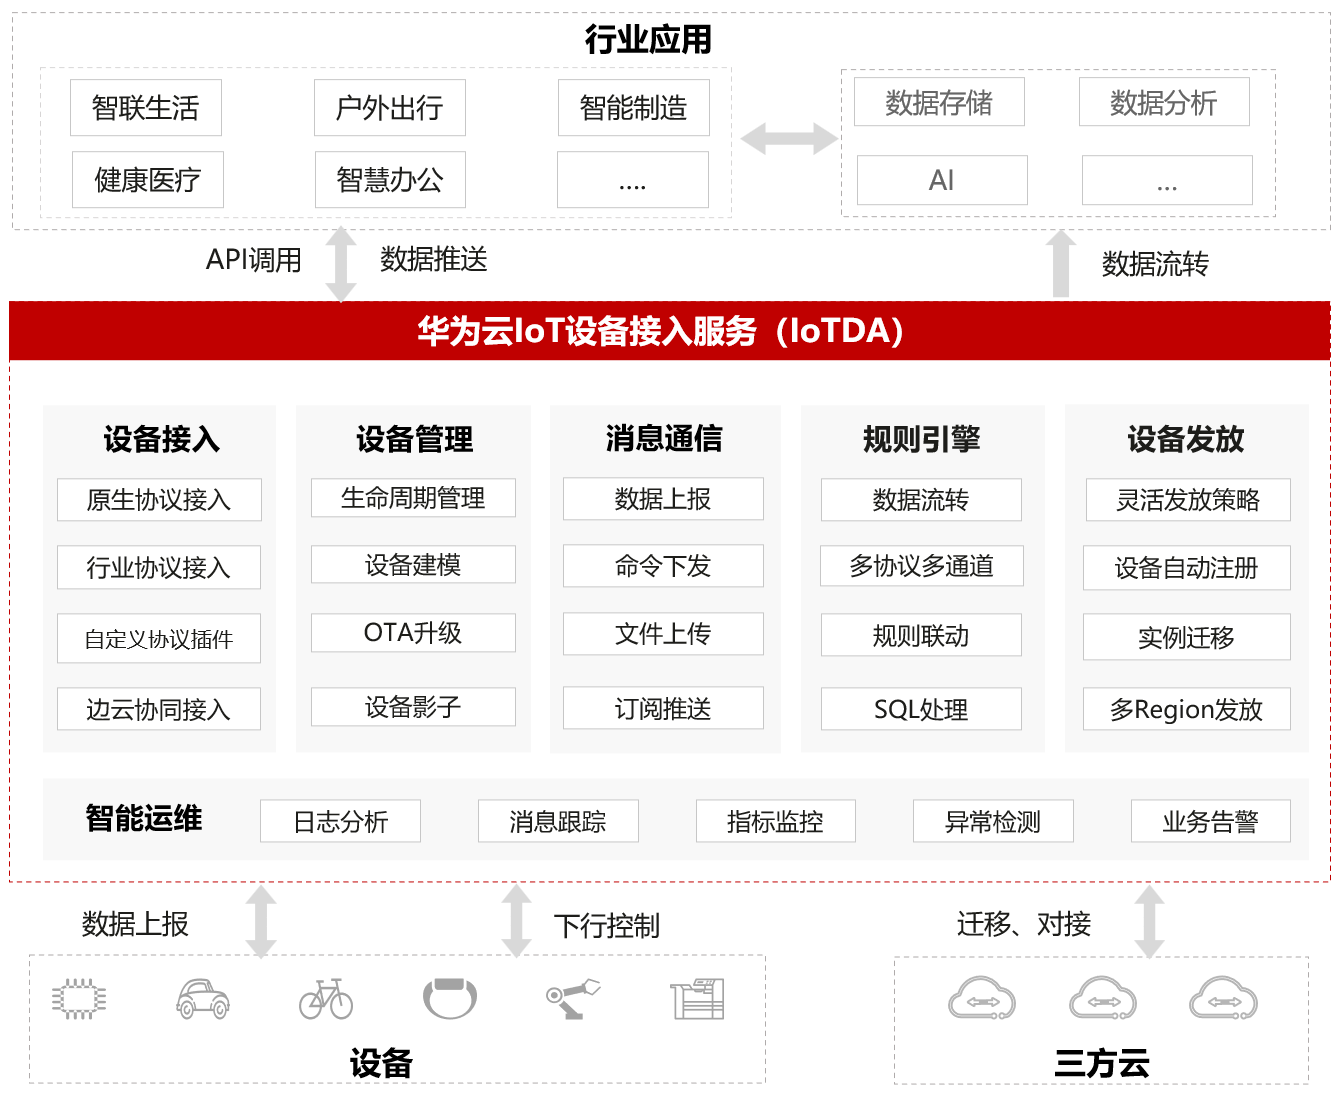1337x1093 pixels.
Task: Click the 数据流转 arrow above IoTDA banner
Action: pos(1060,265)
